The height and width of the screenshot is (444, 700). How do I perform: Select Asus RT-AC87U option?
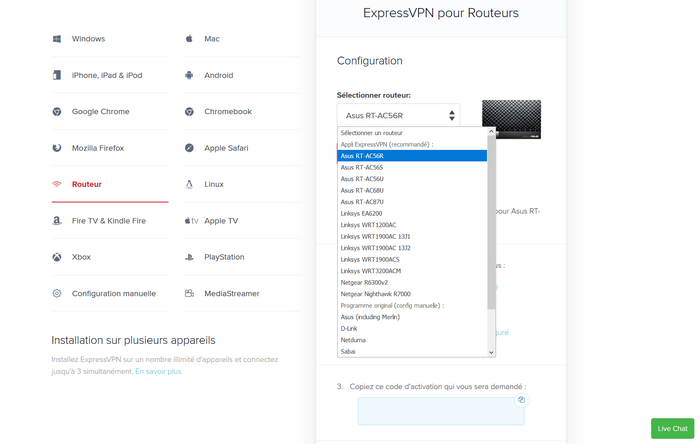[412, 202]
